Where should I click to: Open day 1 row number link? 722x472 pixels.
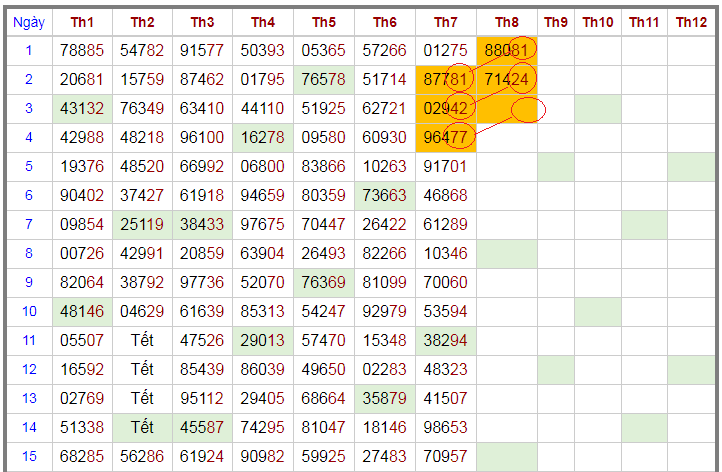pyautogui.click(x=28, y=50)
